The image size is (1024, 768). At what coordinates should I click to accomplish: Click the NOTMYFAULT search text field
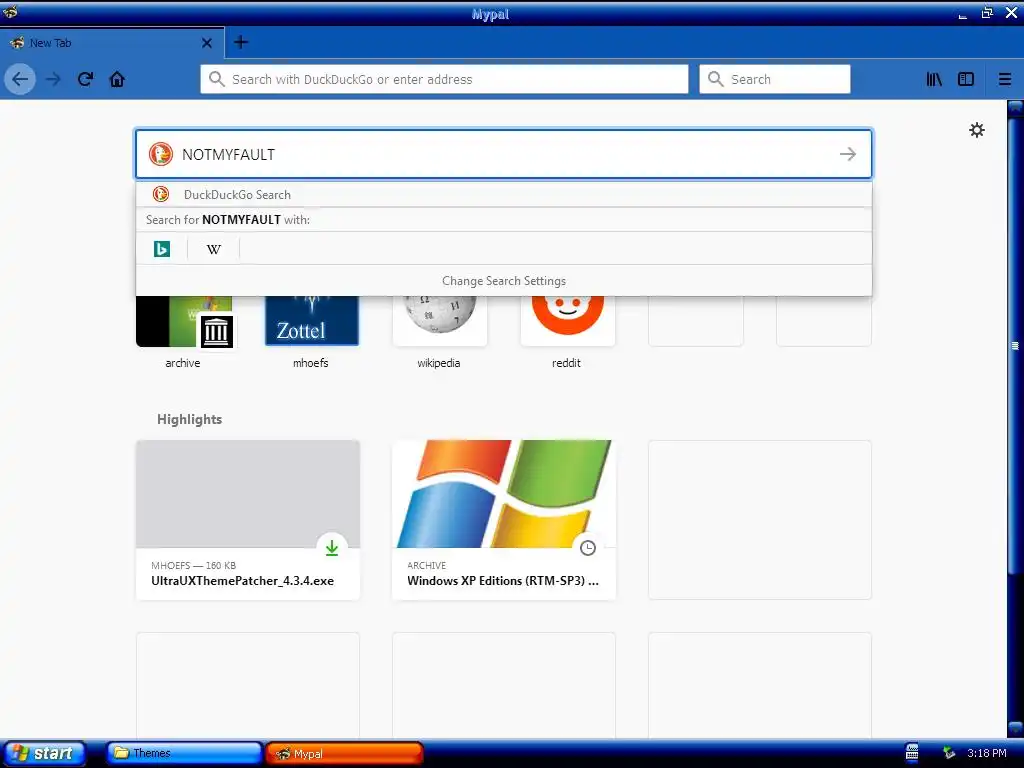click(x=503, y=154)
